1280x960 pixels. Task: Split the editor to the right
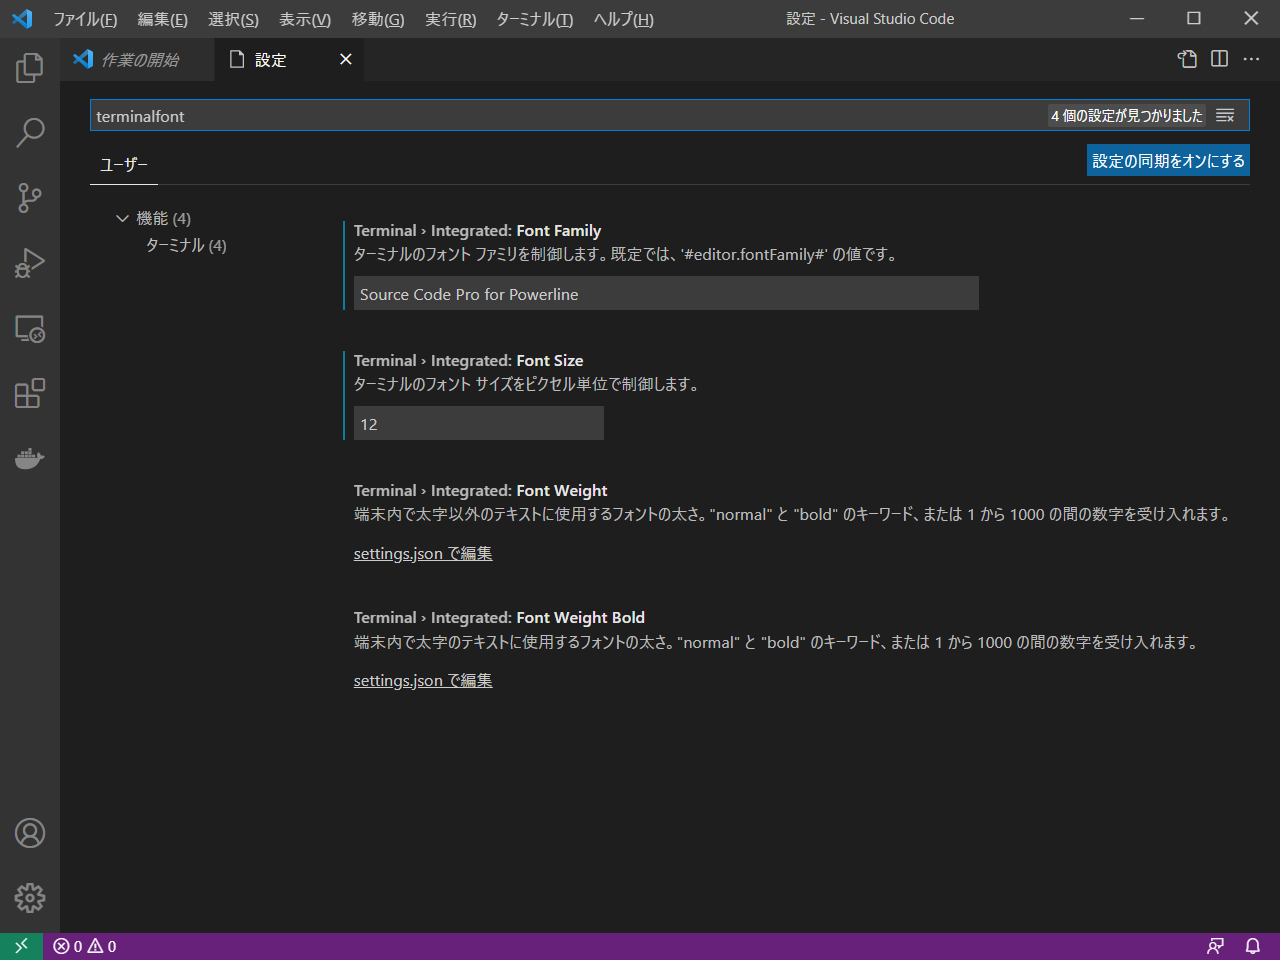(1219, 59)
